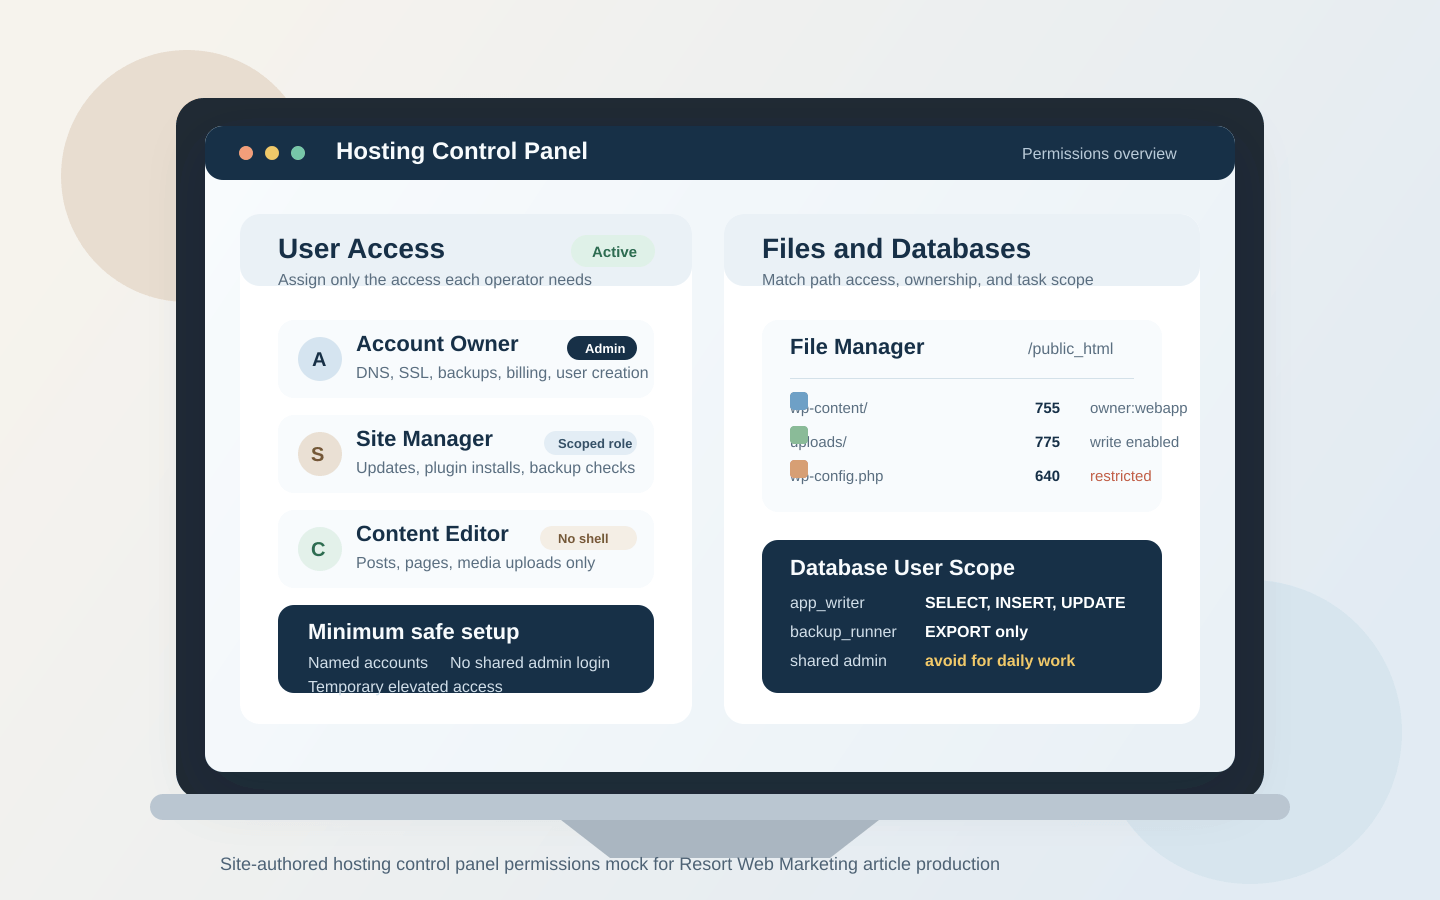Click the yellow window dot
Image resolution: width=1440 pixels, height=900 pixels.
tap(272, 153)
